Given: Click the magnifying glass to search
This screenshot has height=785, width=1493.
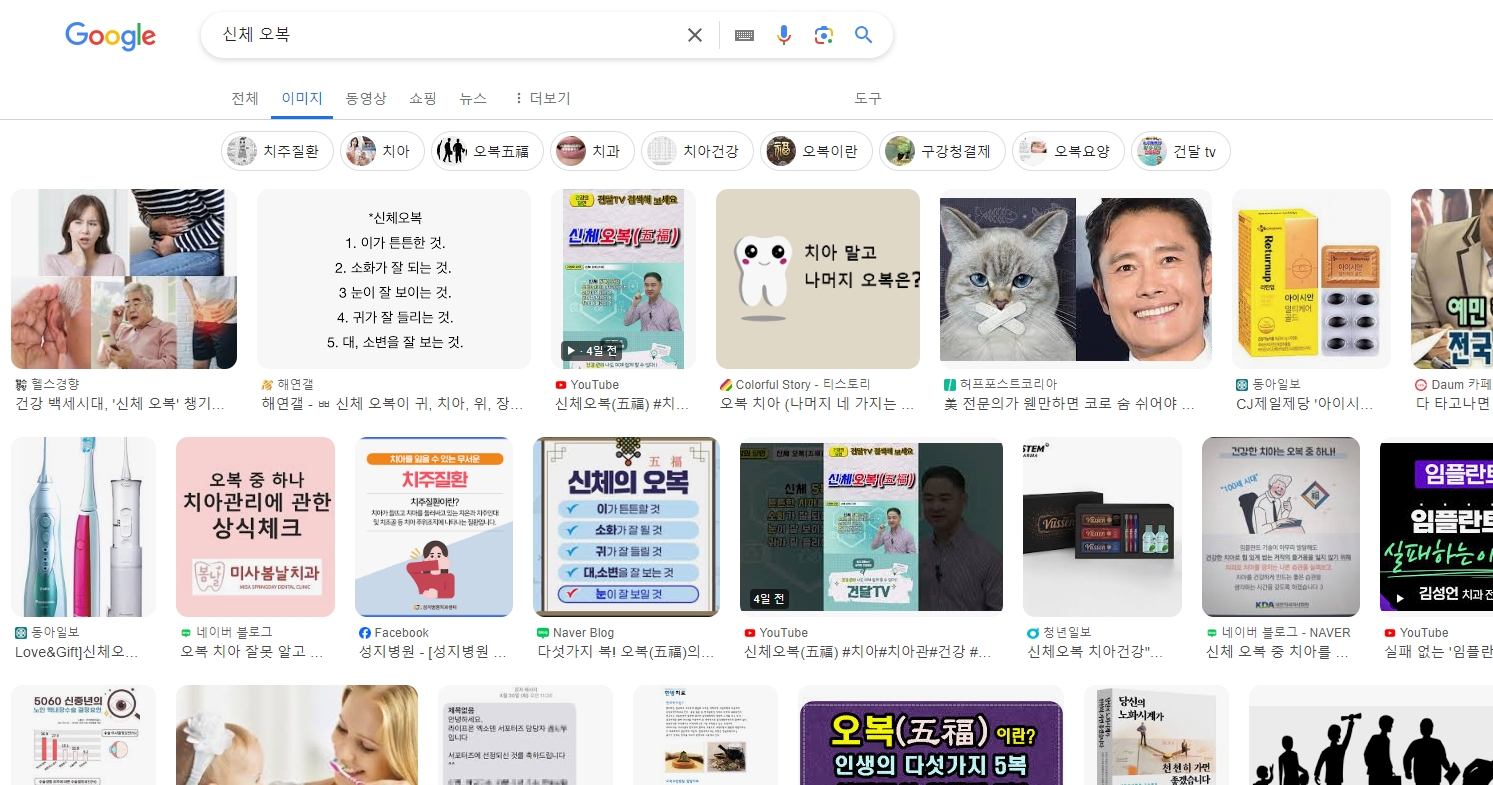Looking at the screenshot, I should [x=862, y=34].
